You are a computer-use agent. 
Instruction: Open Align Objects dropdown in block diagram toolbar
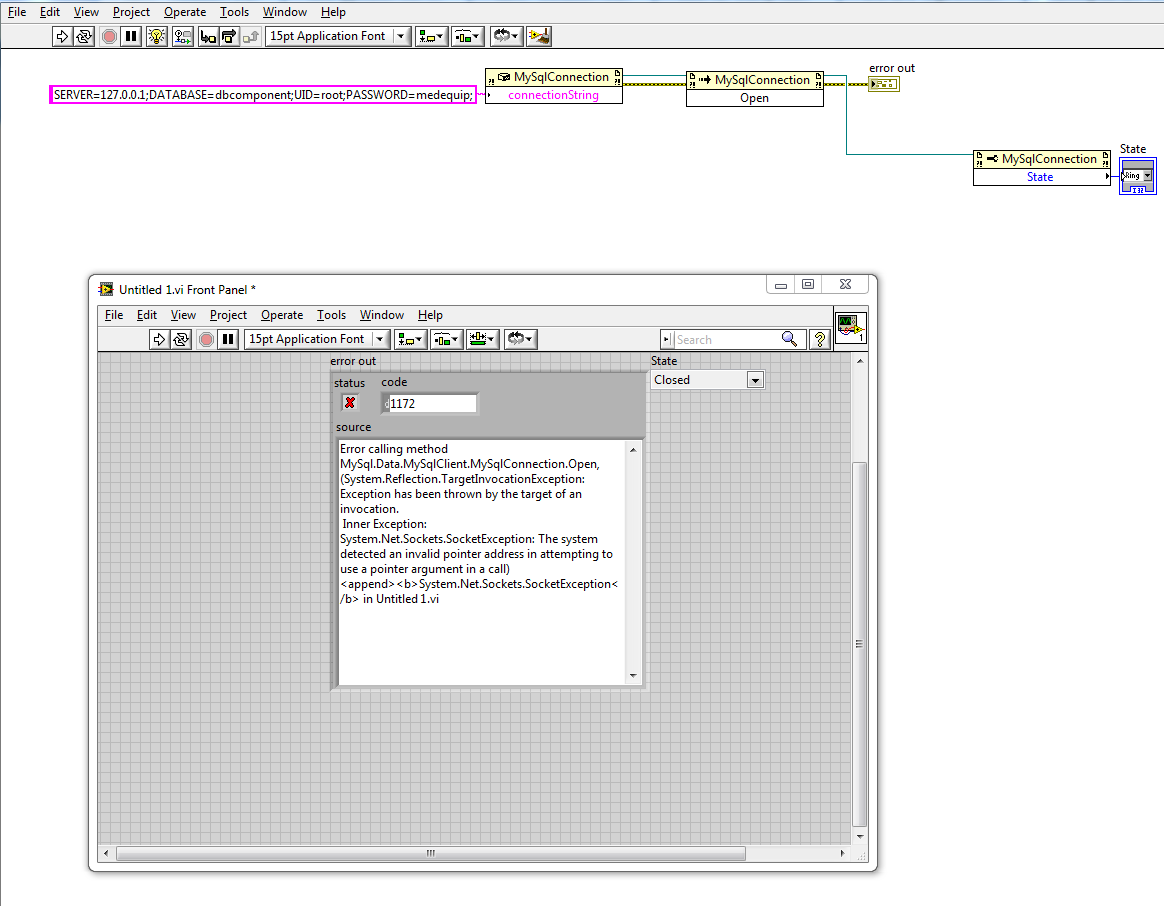431,36
